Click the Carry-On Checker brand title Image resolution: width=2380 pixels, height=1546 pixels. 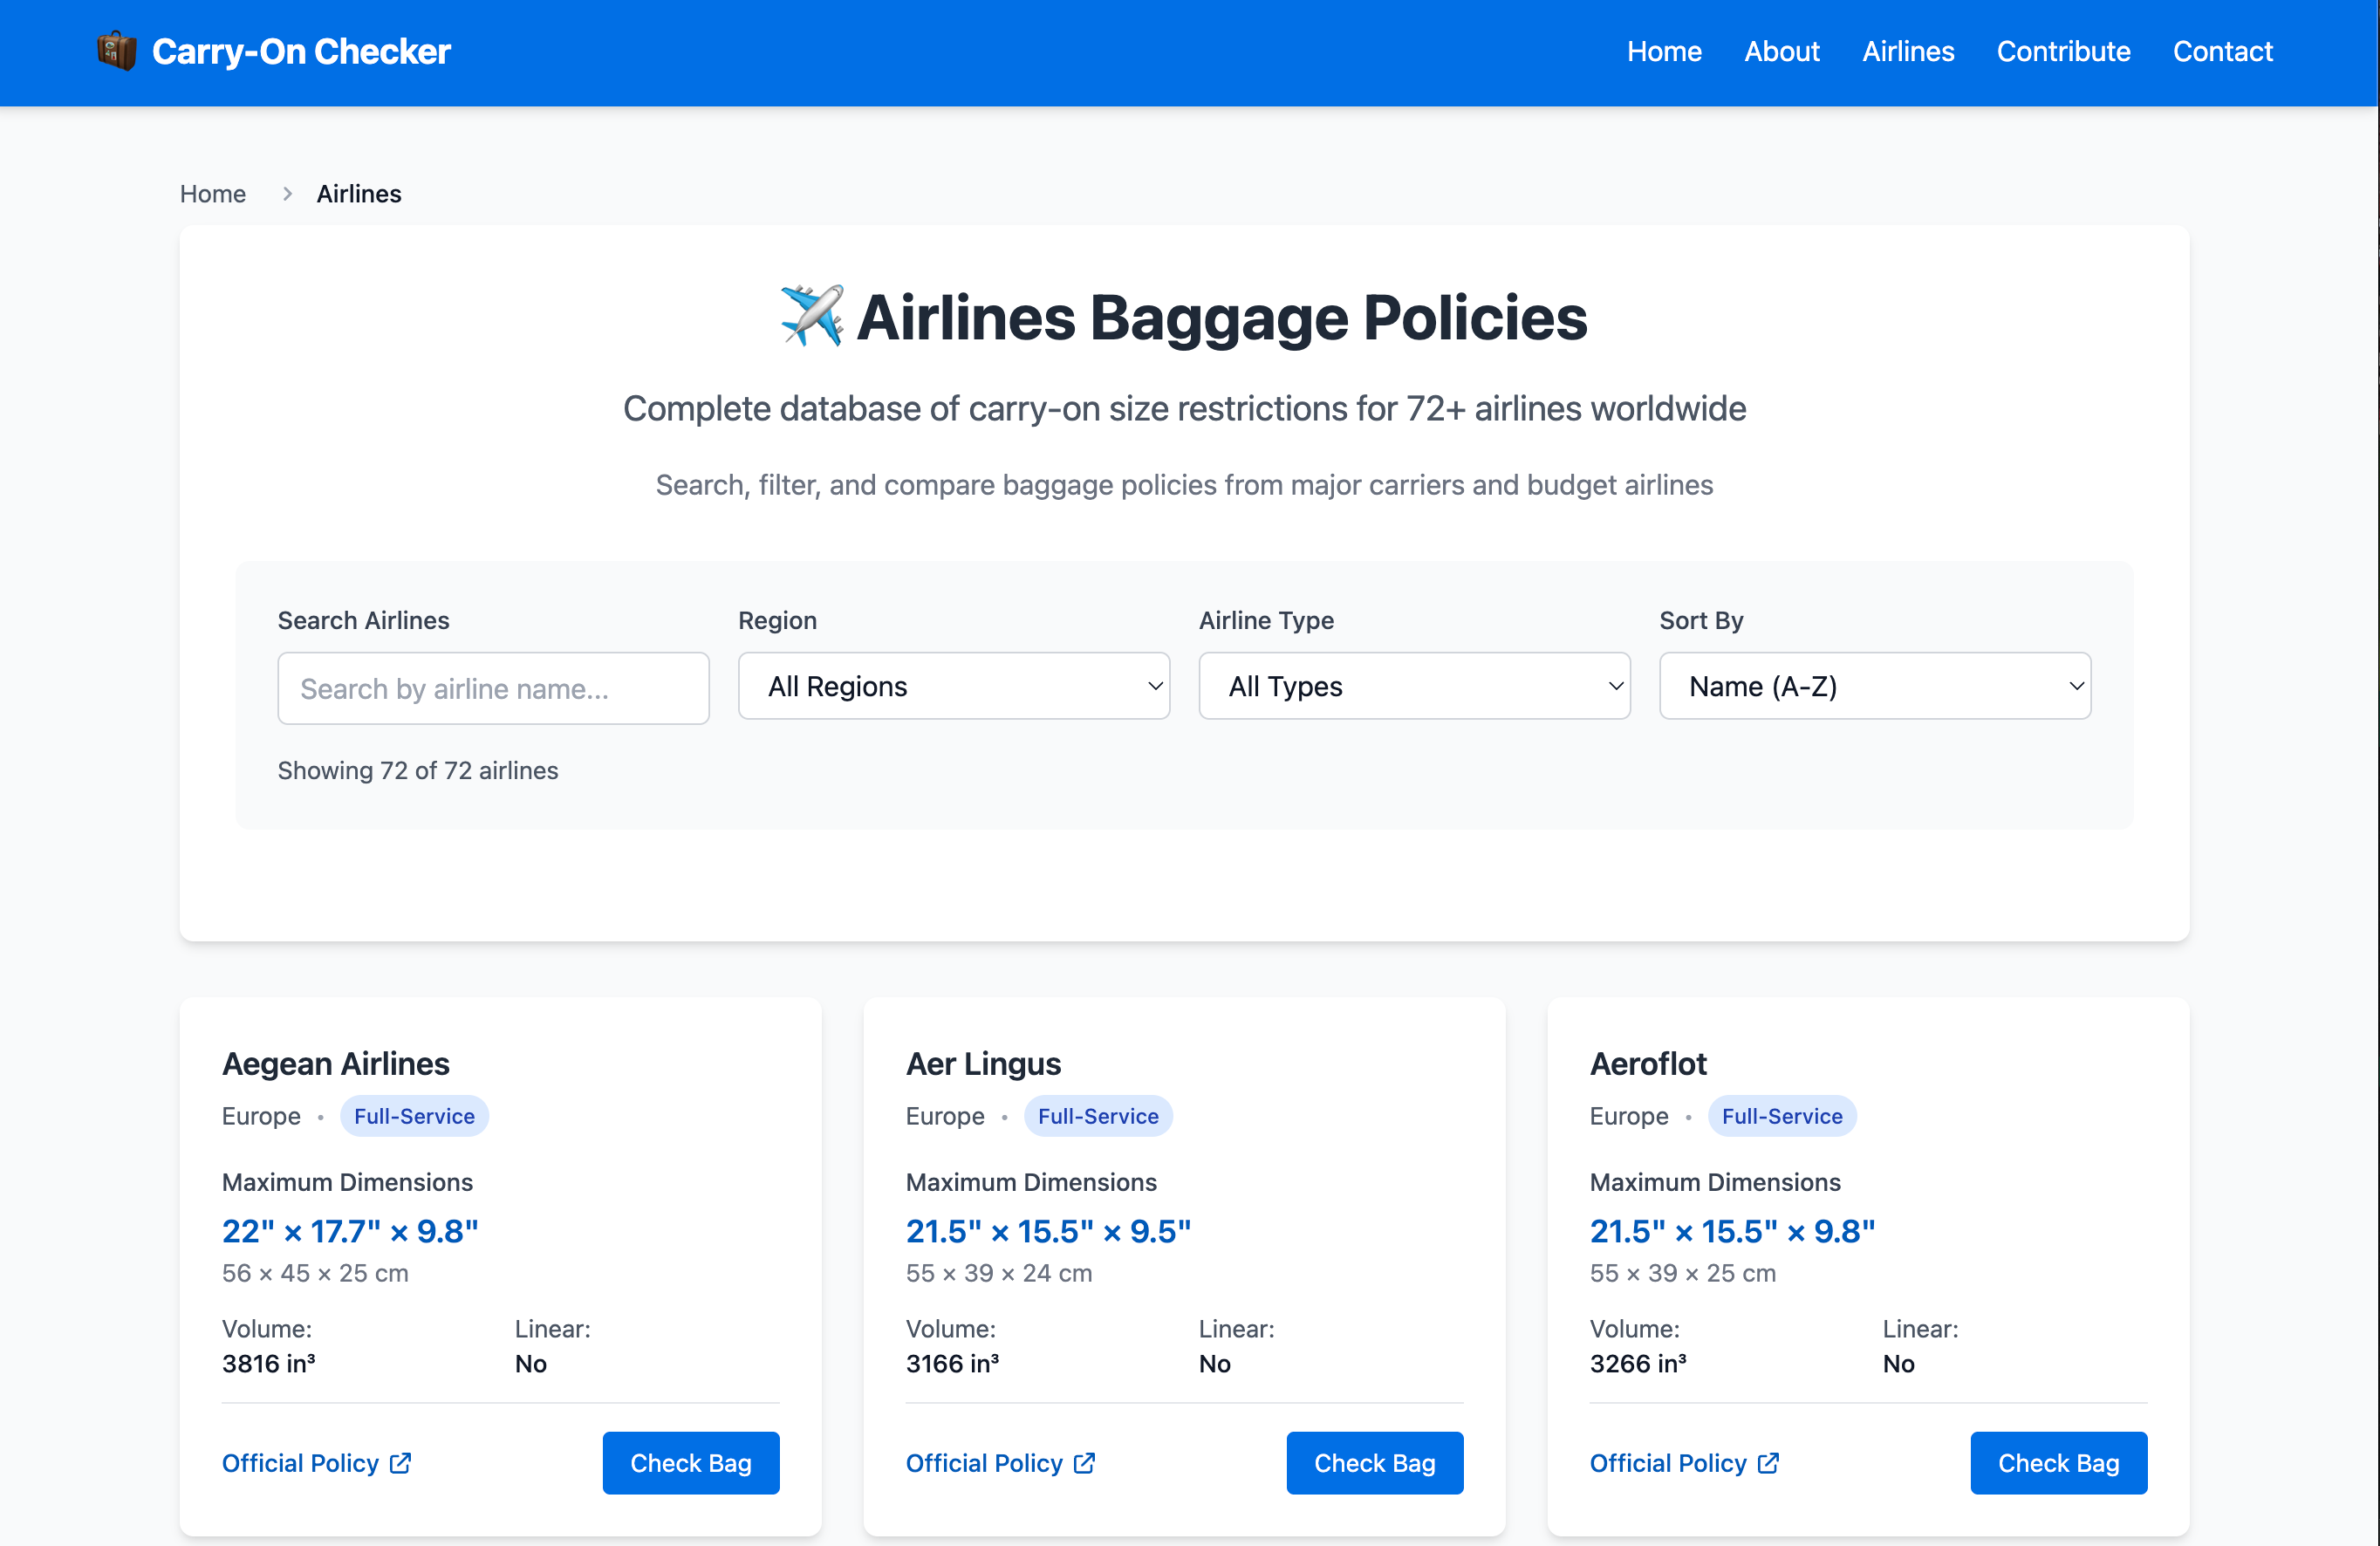click(x=301, y=51)
